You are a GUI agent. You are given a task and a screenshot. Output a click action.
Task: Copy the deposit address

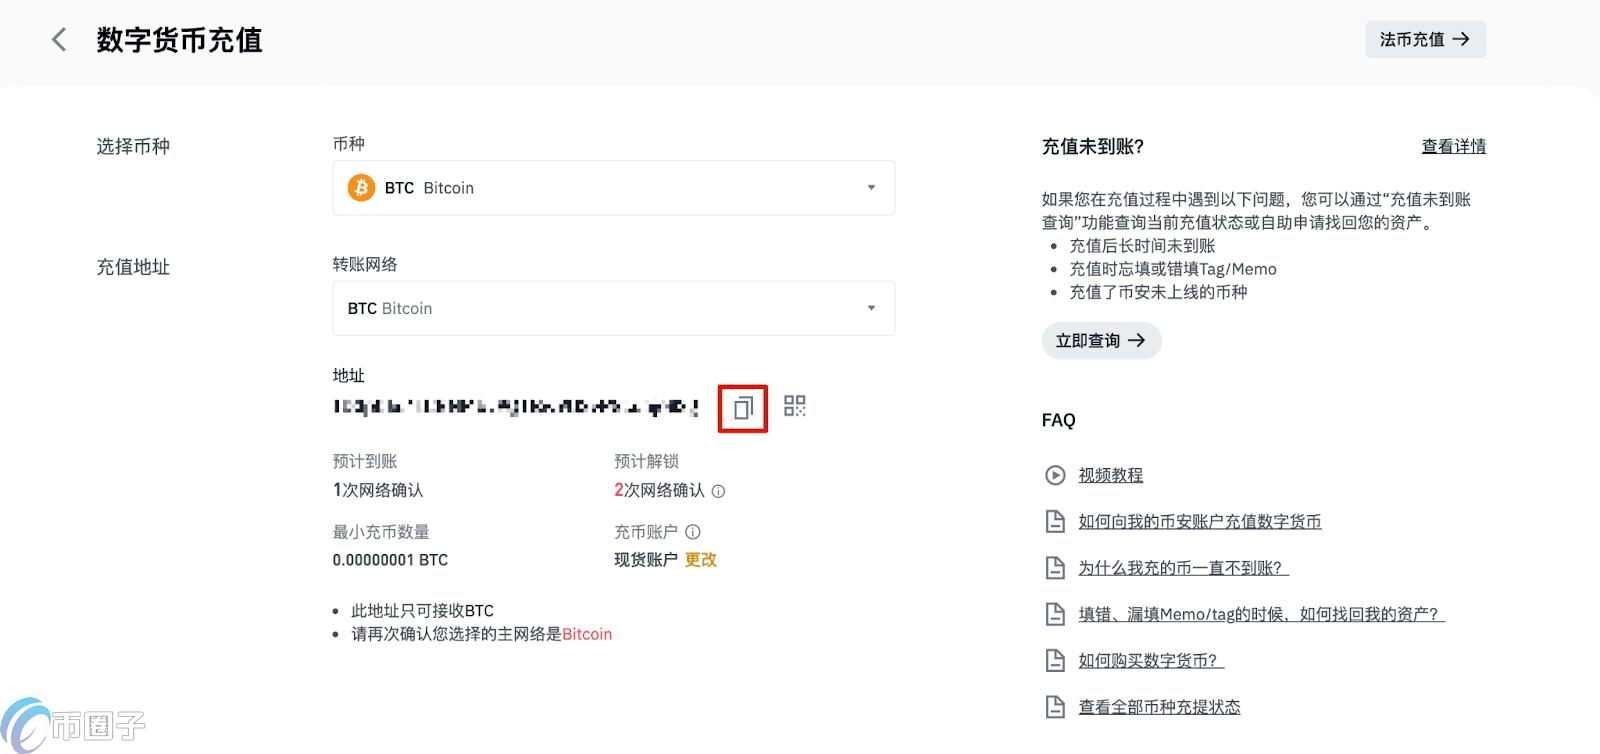743,408
